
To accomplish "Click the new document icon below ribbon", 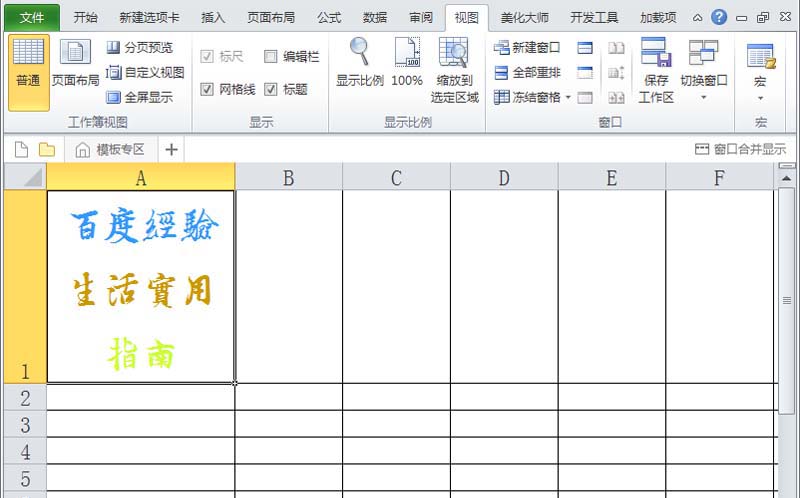I will click(21, 150).
